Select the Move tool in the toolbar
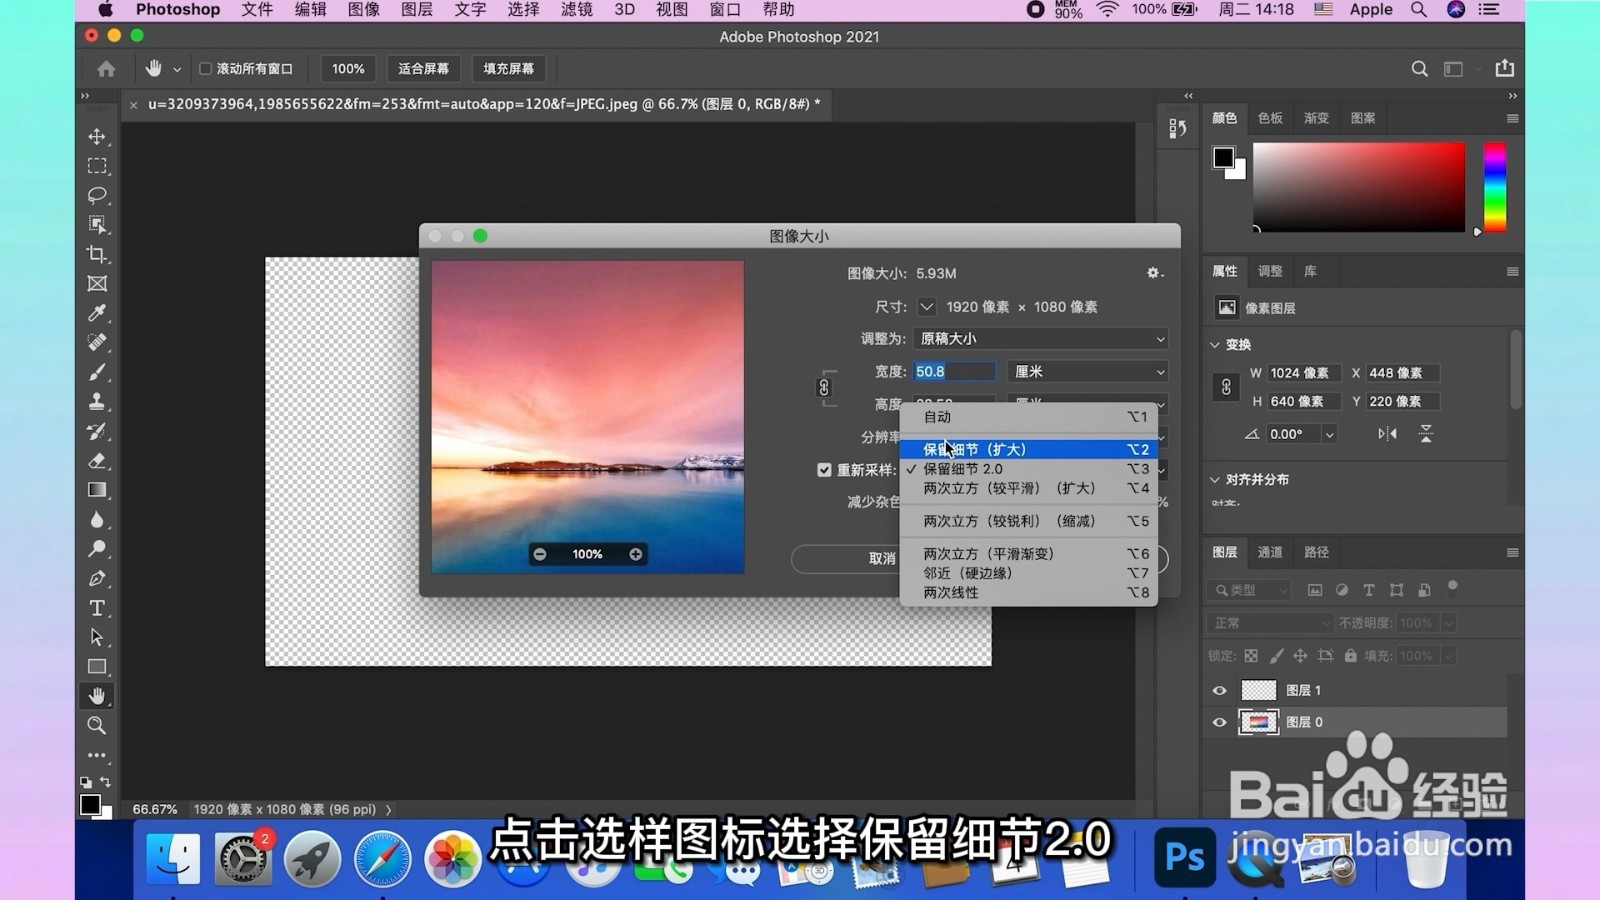 [x=97, y=136]
